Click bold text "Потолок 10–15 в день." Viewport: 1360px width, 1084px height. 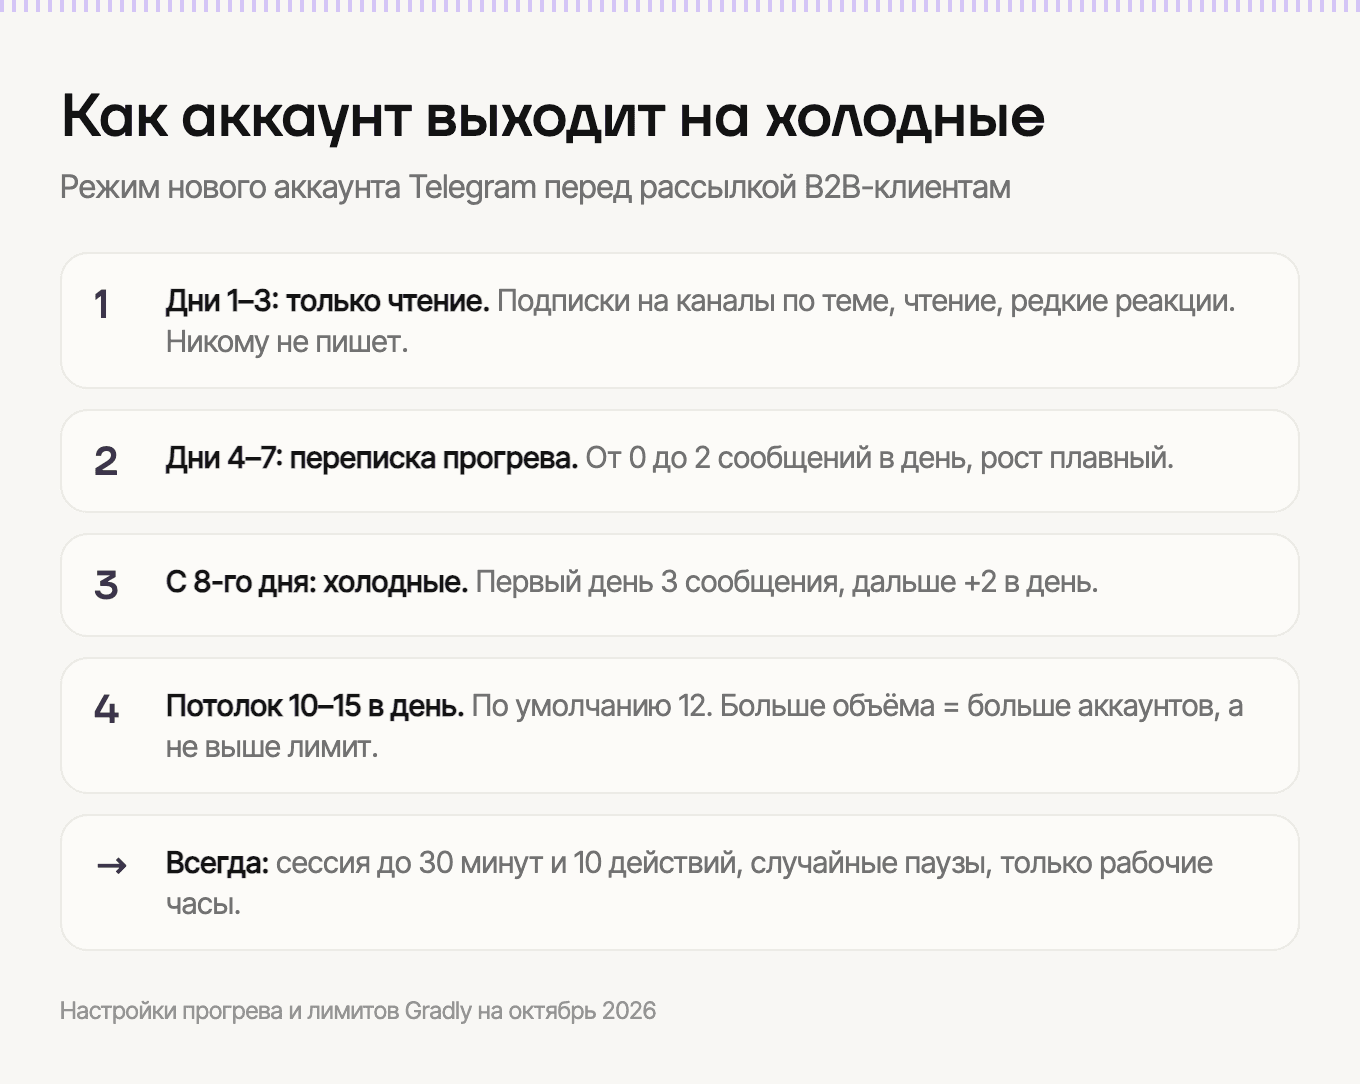point(315,706)
